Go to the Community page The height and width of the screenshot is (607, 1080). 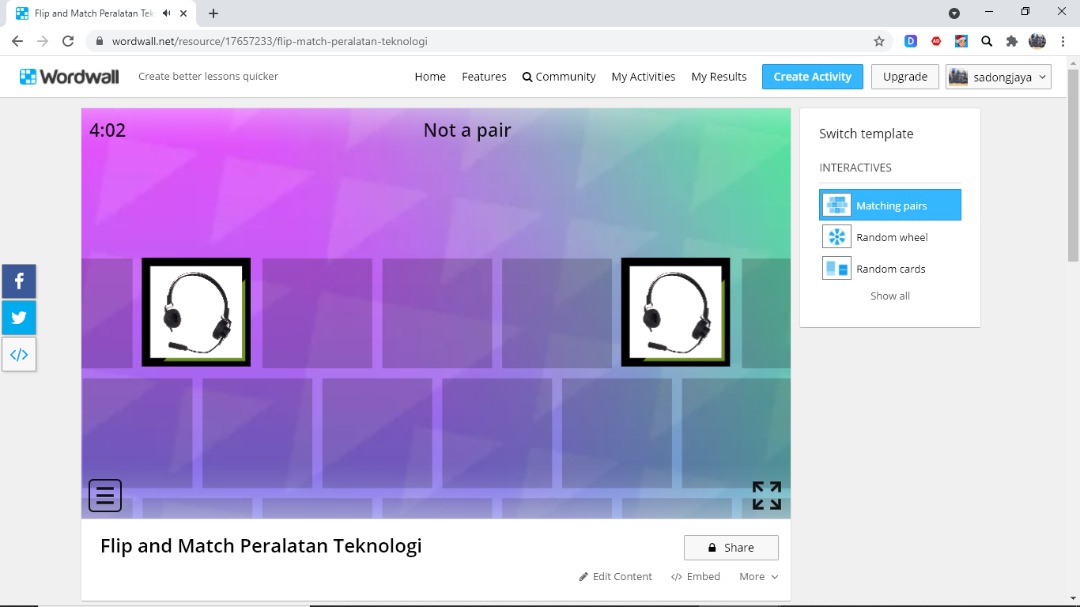[559, 77]
